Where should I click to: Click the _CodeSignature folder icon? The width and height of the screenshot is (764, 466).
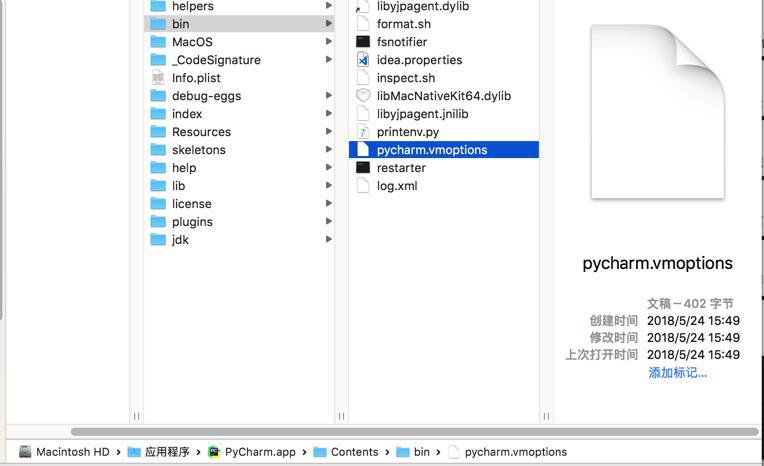(x=158, y=60)
